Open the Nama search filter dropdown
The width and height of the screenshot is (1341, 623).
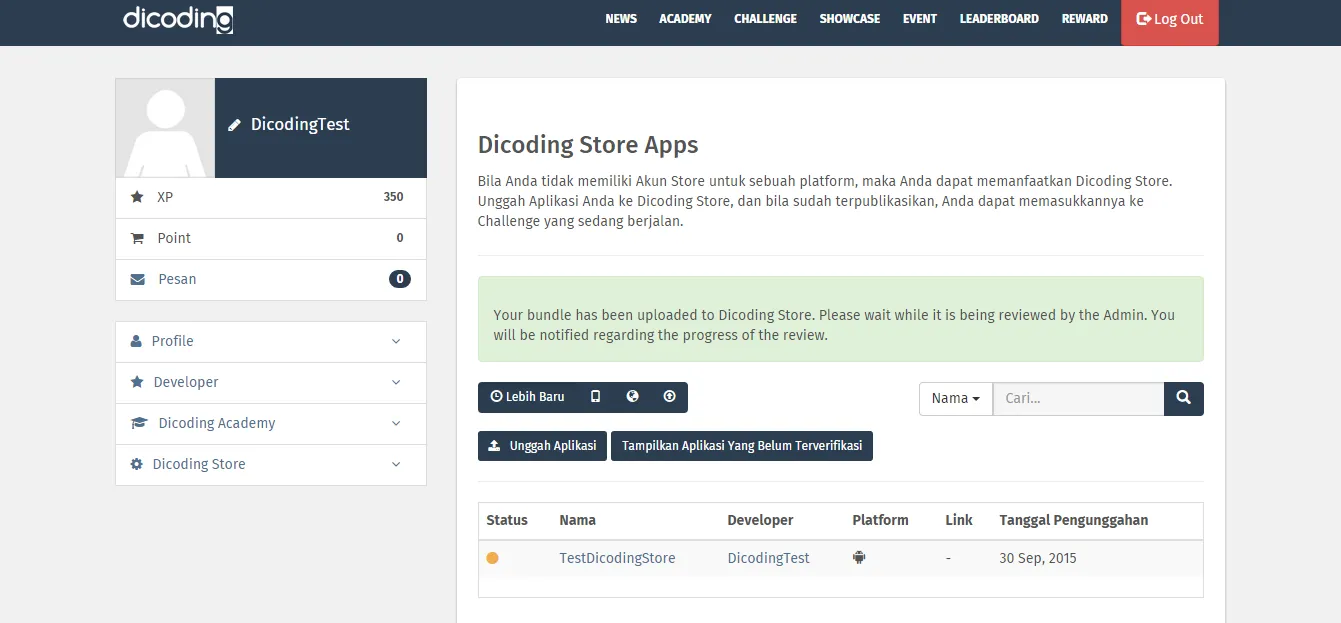coord(955,398)
